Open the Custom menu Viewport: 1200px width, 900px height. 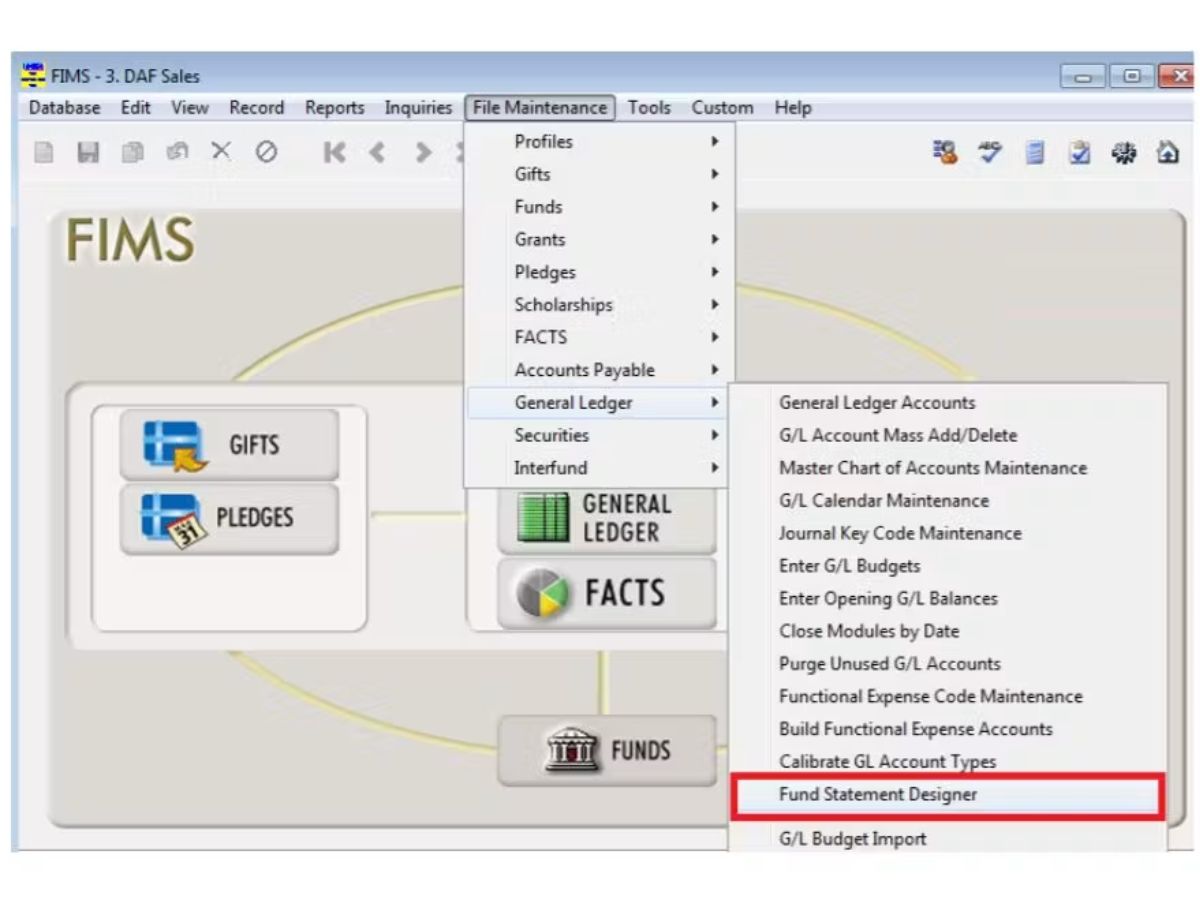722,107
